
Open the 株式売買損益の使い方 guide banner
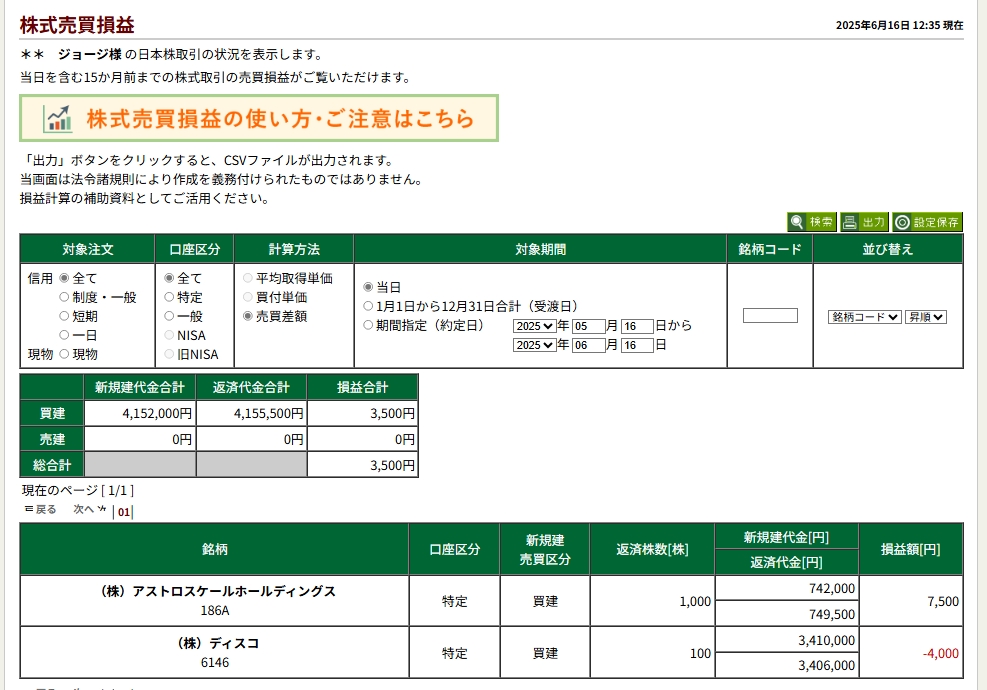259,119
